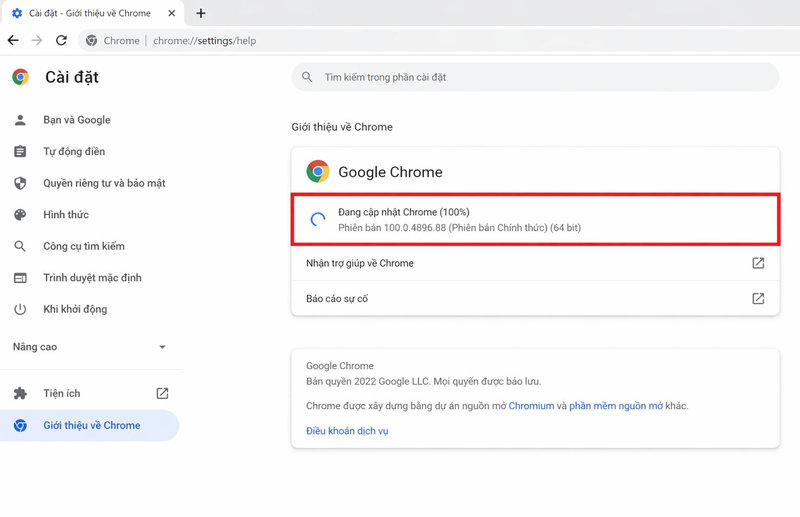Viewport: 800px width, 517px height.
Task: Click the Google Chrome card title
Action: click(390, 172)
